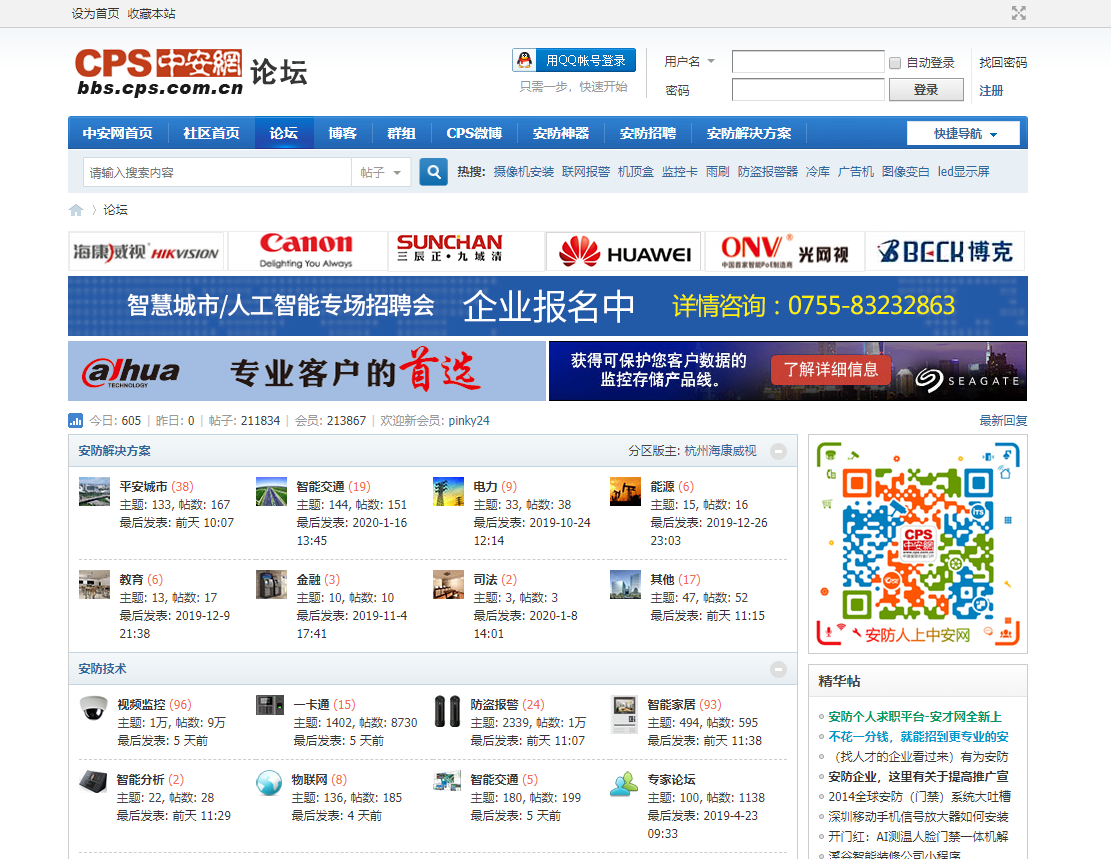Image resolution: width=1111 pixels, height=859 pixels.
Task: Click the 防盗报警 forum icon
Action: coord(447,710)
